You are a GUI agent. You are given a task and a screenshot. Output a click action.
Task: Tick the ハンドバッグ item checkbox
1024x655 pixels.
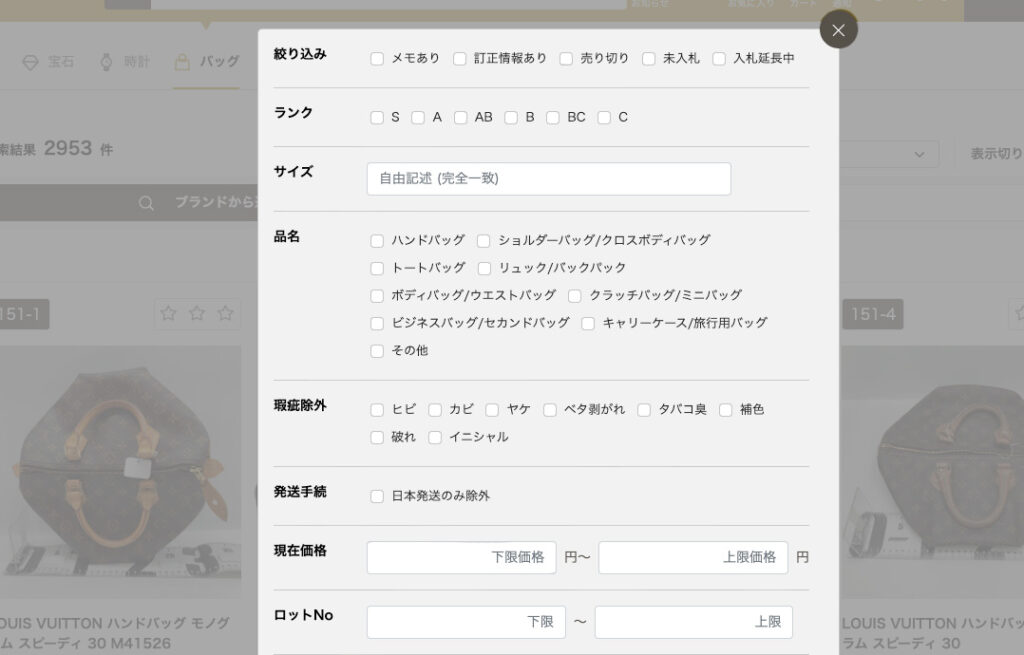tap(377, 241)
